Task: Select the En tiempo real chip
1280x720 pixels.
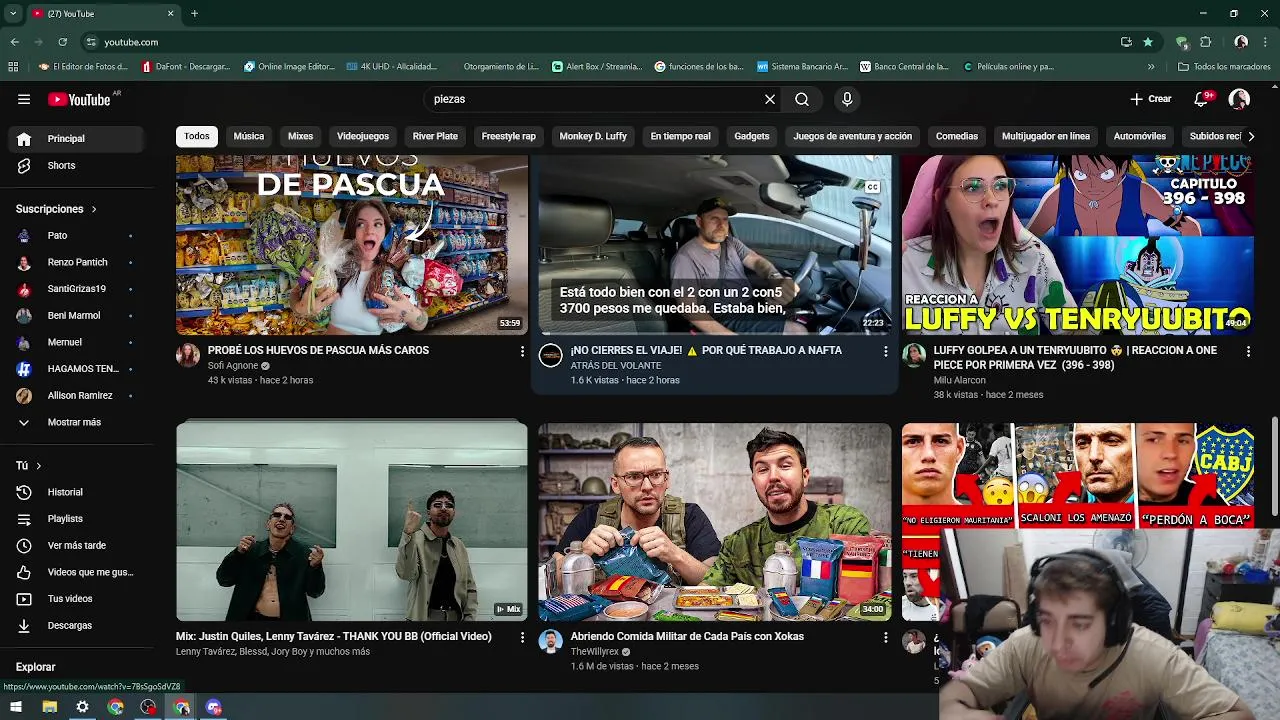Action: click(x=681, y=136)
